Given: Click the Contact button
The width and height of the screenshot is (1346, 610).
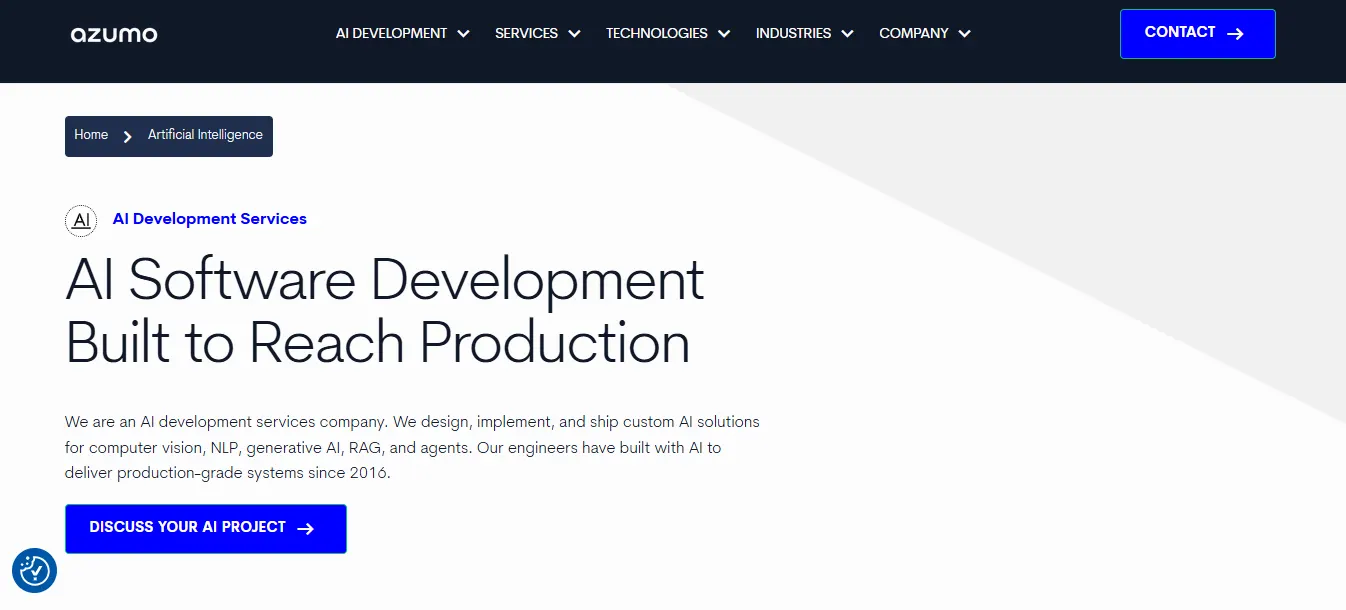Looking at the screenshot, I should click(x=1198, y=34).
